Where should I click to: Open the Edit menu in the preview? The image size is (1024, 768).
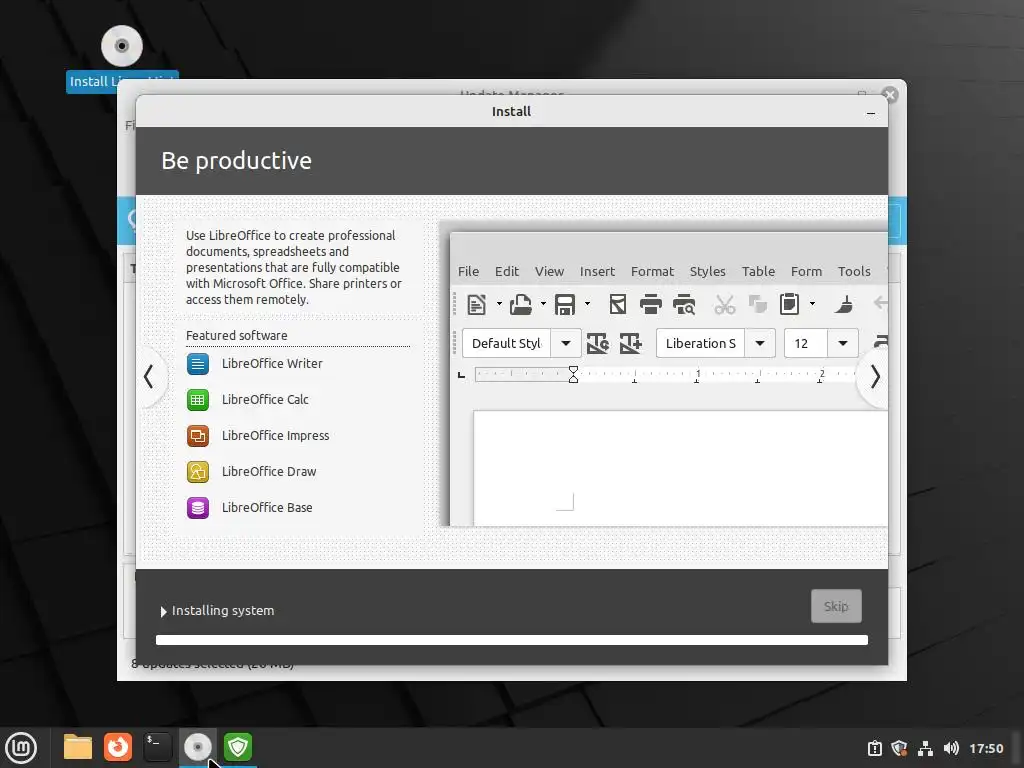pyautogui.click(x=507, y=271)
